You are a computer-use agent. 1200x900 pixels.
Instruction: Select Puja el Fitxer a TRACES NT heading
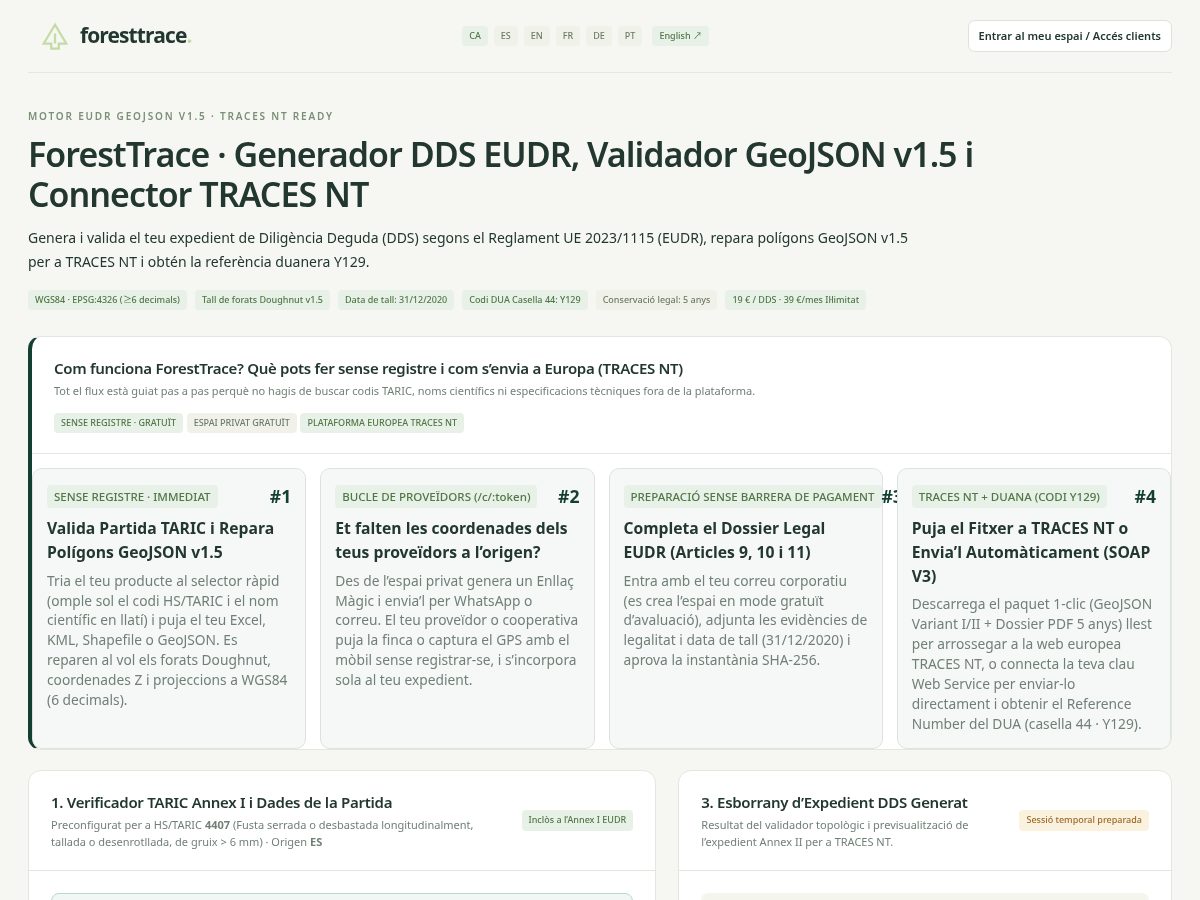(1031, 552)
